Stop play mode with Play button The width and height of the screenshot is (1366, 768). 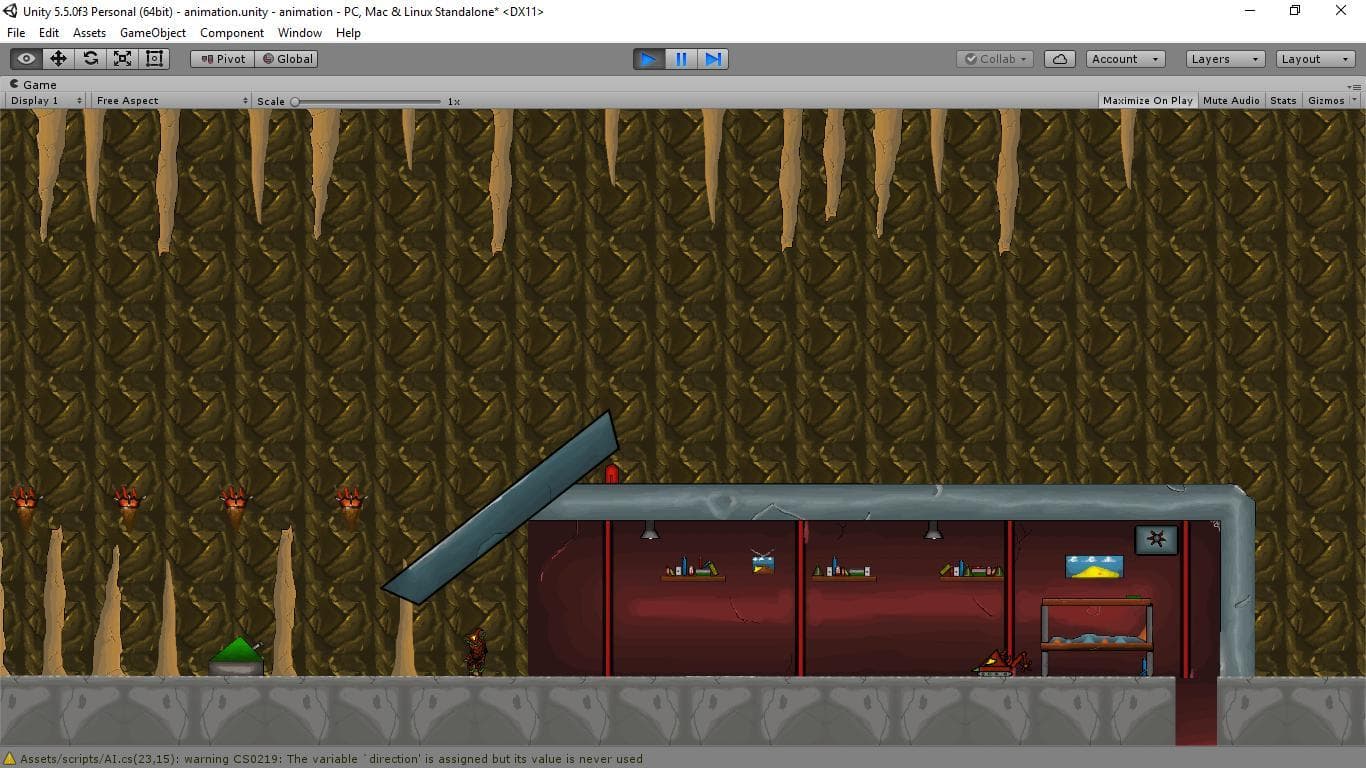tap(649, 59)
